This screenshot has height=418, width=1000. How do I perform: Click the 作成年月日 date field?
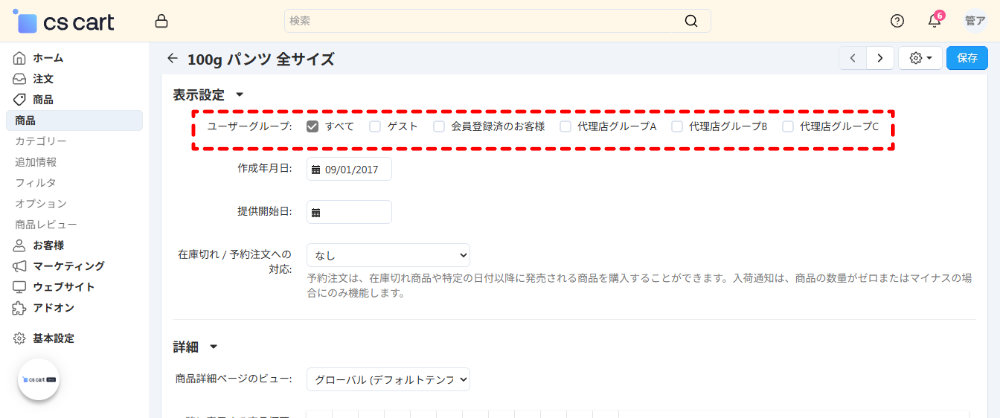click(350, 170)
